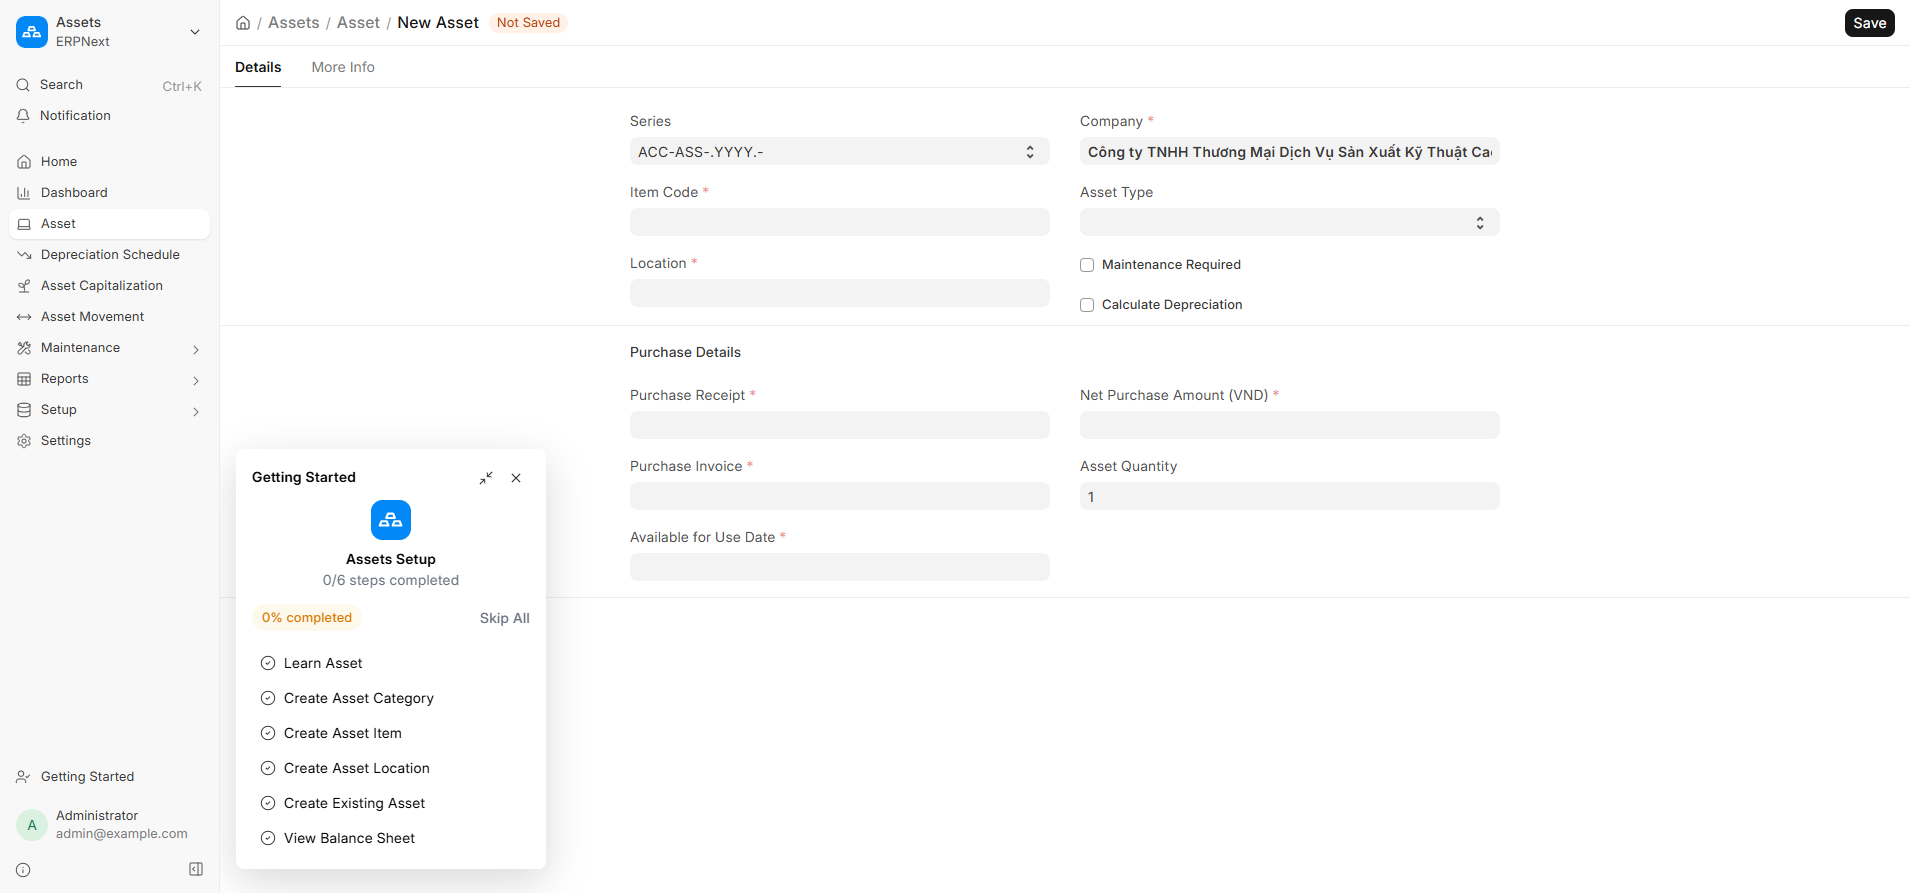This screenshot has height=893, width=1920.
Task: Select the Asset sidebar entry
Action: pyautogui.click(x=109, y=224)
